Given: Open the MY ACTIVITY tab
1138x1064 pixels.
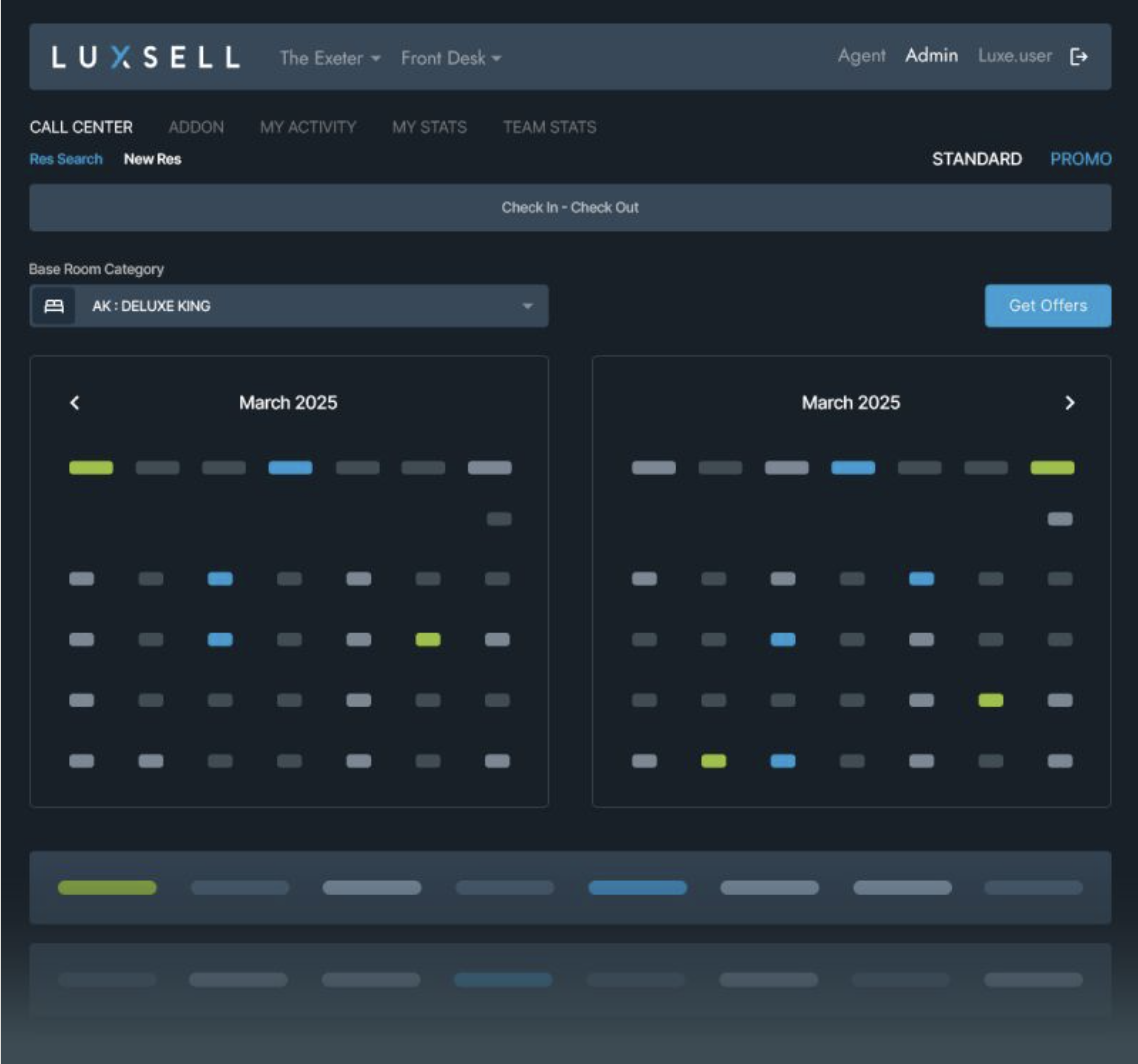Looking at the screenshot, I should click(308, 127).
